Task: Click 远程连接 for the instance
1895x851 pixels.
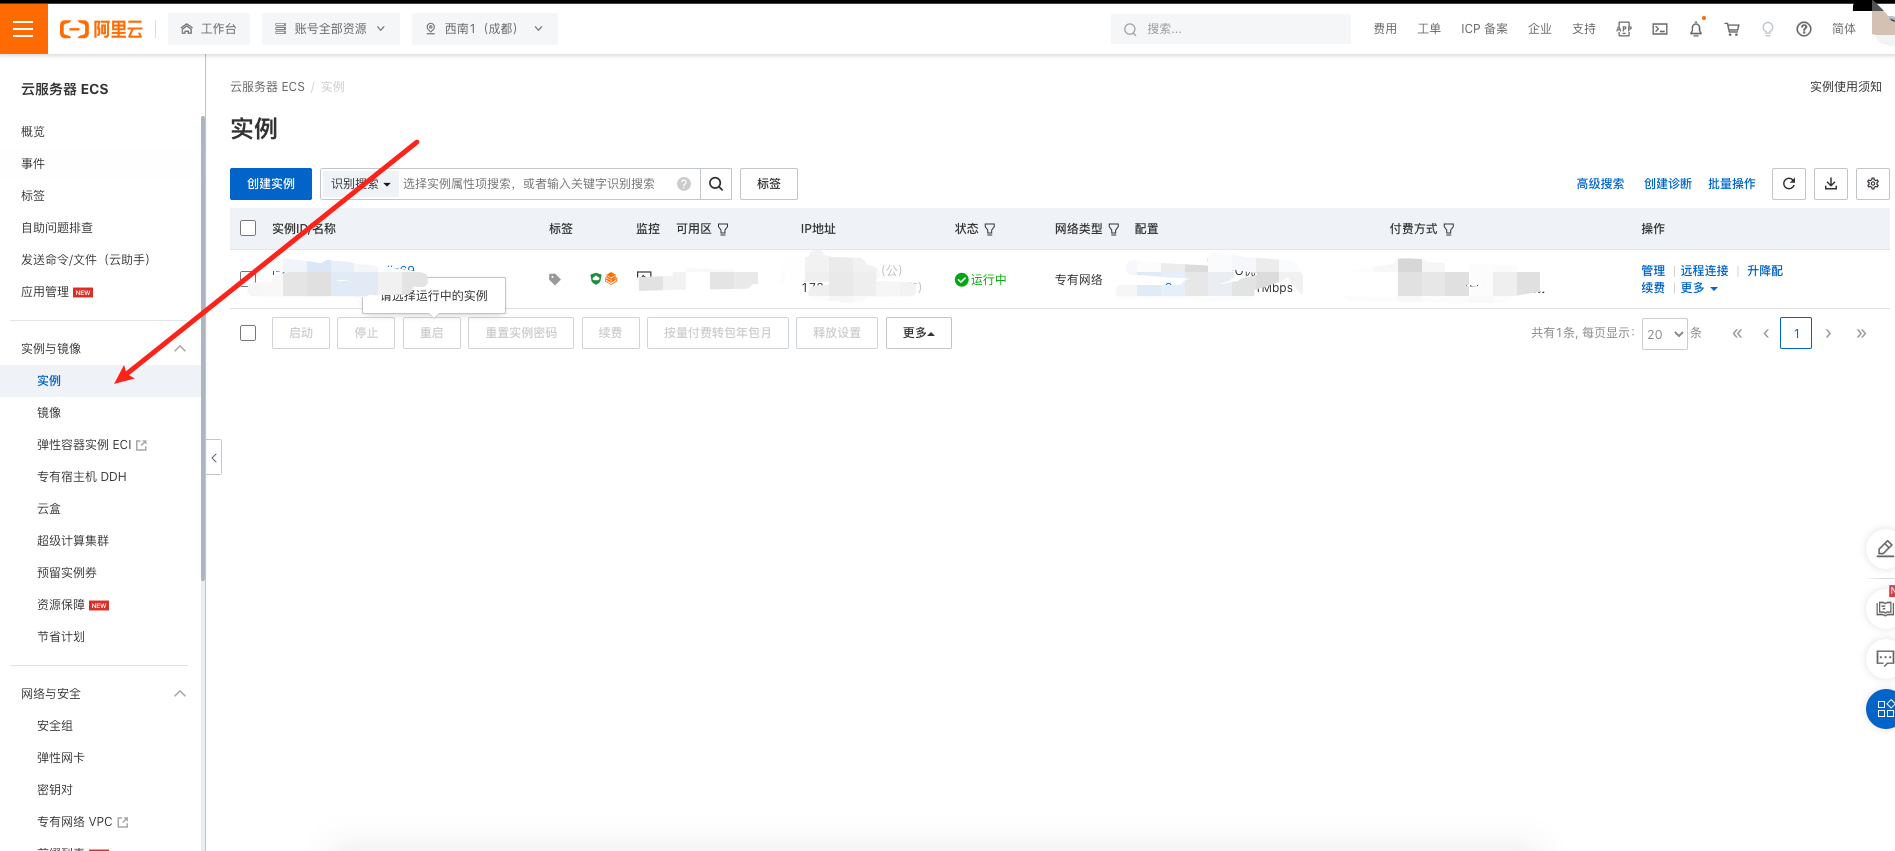Action: (x=1704, y=271)
